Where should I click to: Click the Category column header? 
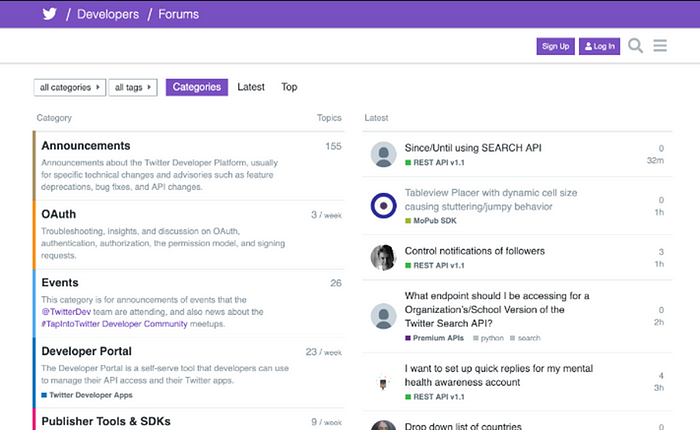pos(54,118)
